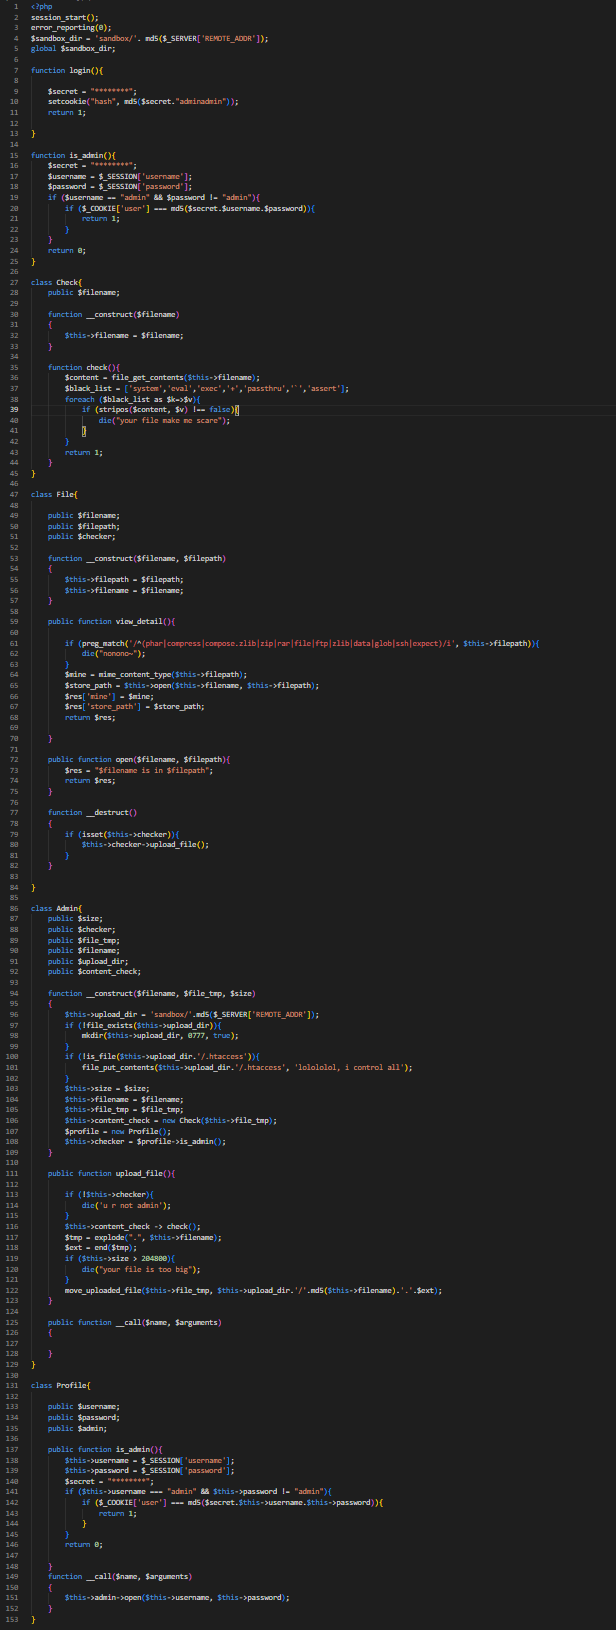Click the preg_match regex pattern line
The height and width of the screenshot is (1630, 616).
[300, 643]
